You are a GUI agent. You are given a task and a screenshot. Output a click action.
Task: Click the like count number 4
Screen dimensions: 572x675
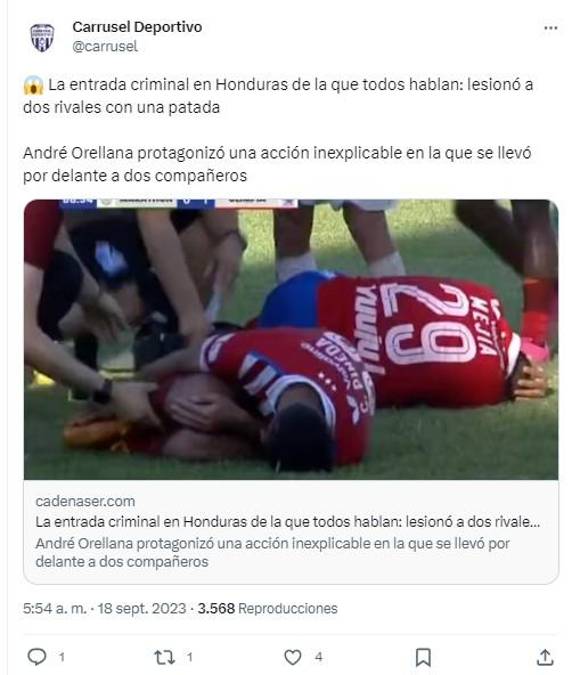tap(318, 657)
